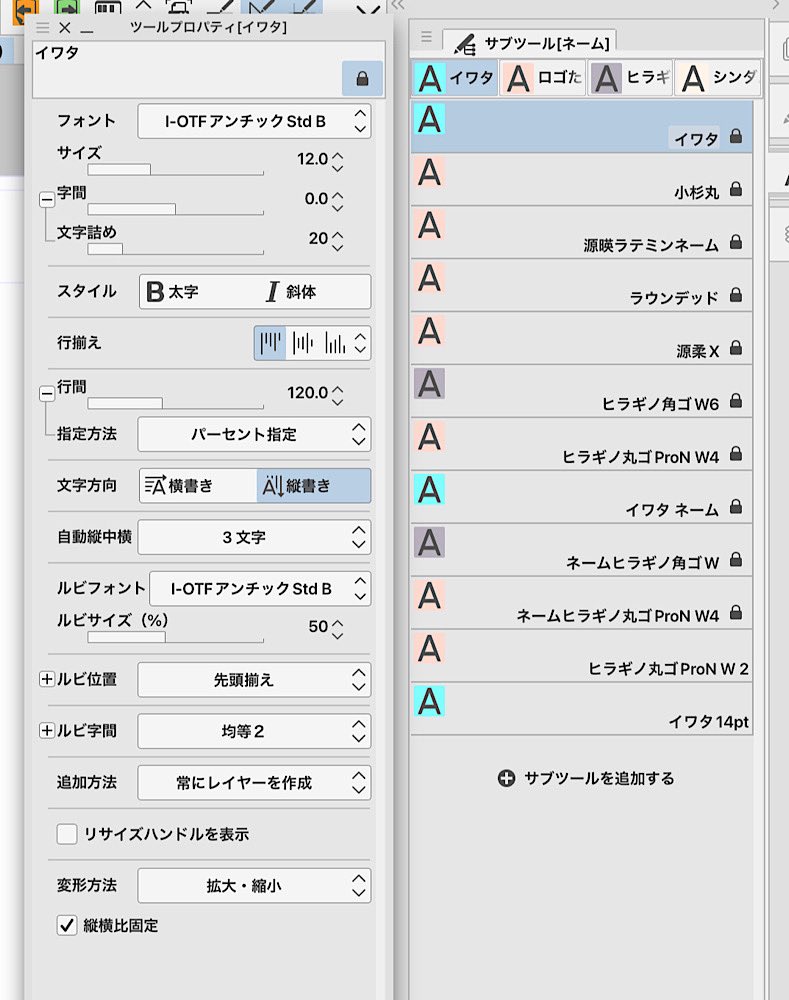Click the A icon of the 小杉丸 sub tool
The width and height of the screenshot is (789, 1000).
click(429, 172)
